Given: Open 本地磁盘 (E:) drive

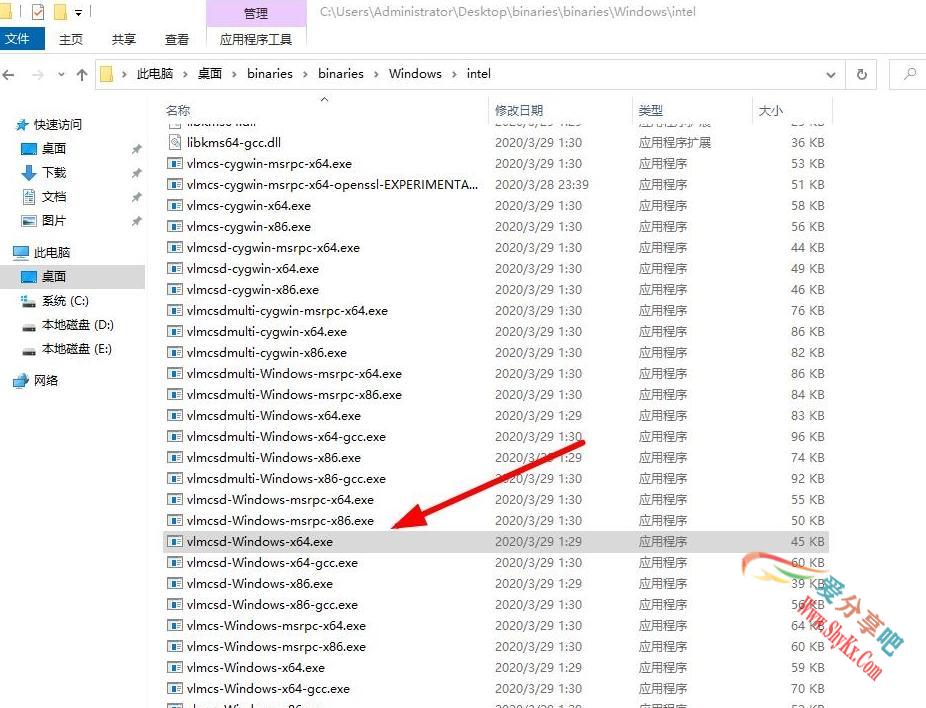Looking at the screenshot, I should [77, 349].
